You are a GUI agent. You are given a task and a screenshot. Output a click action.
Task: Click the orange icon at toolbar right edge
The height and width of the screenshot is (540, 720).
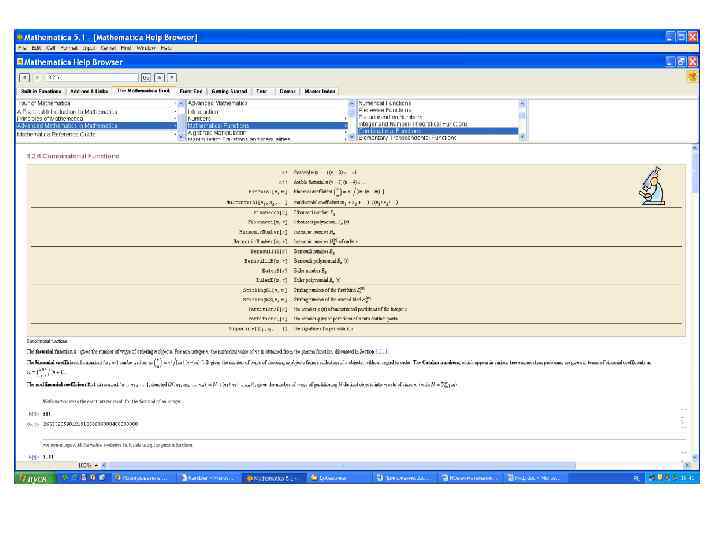click(x=692, y=77)
